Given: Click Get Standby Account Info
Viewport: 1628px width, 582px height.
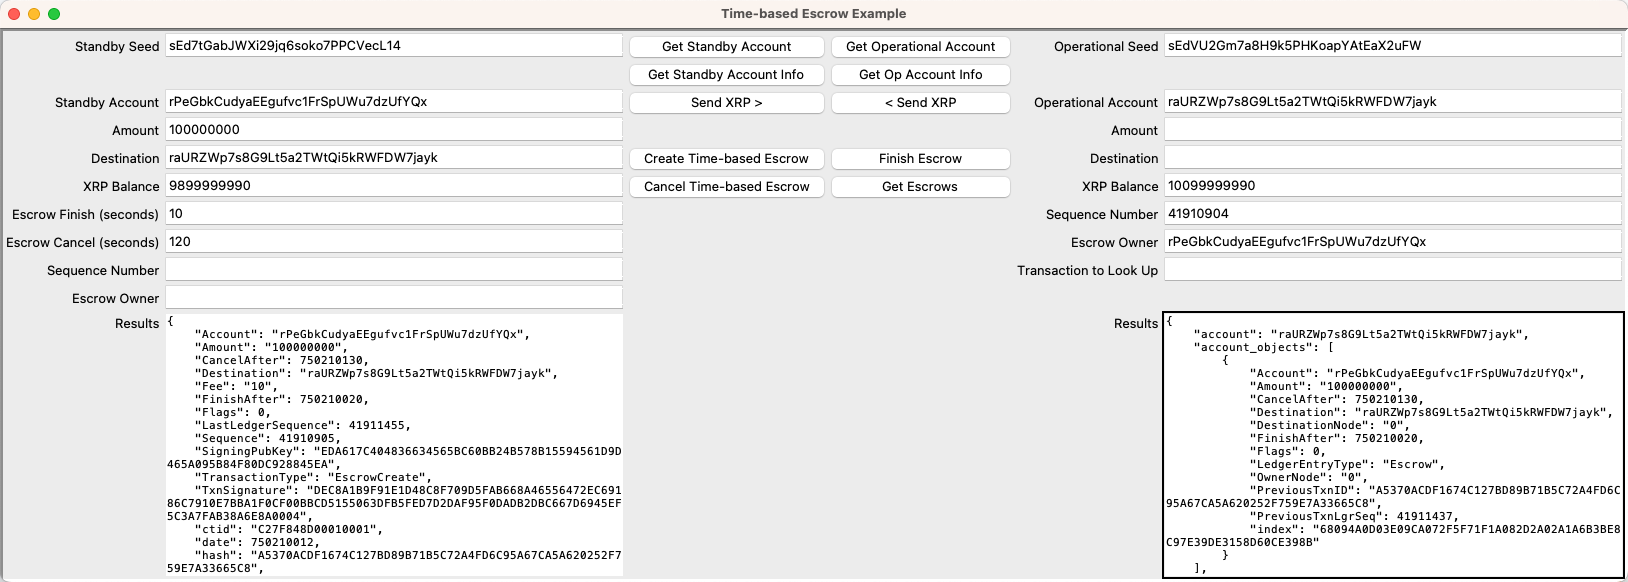Looking at the screenshot, I should 726,75.
